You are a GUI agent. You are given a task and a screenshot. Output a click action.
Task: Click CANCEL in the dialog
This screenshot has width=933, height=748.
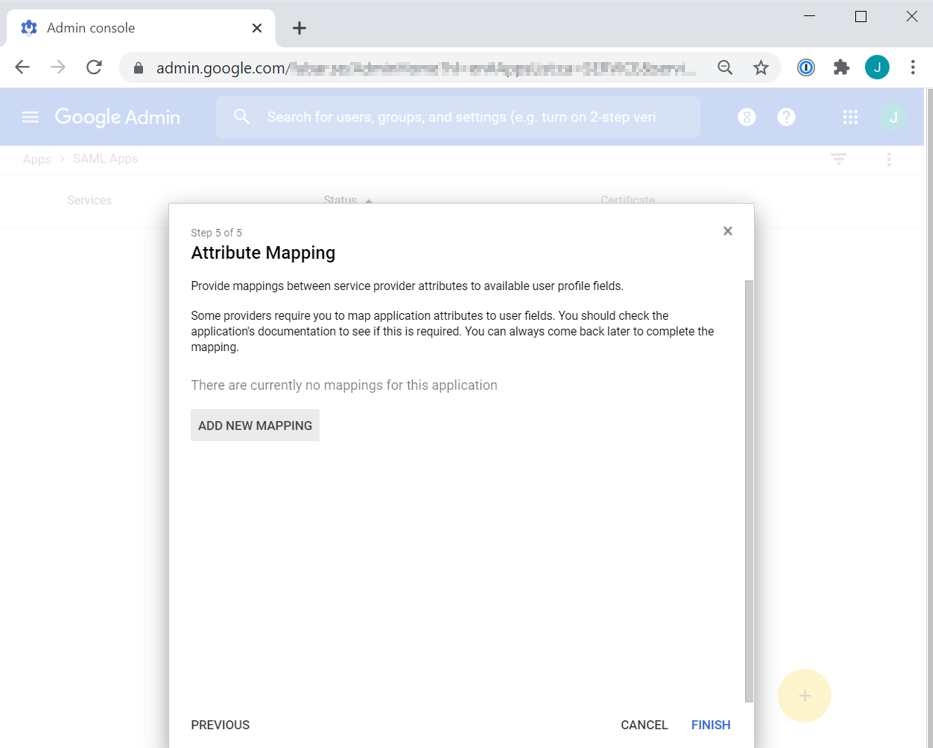tap(644, 725)
